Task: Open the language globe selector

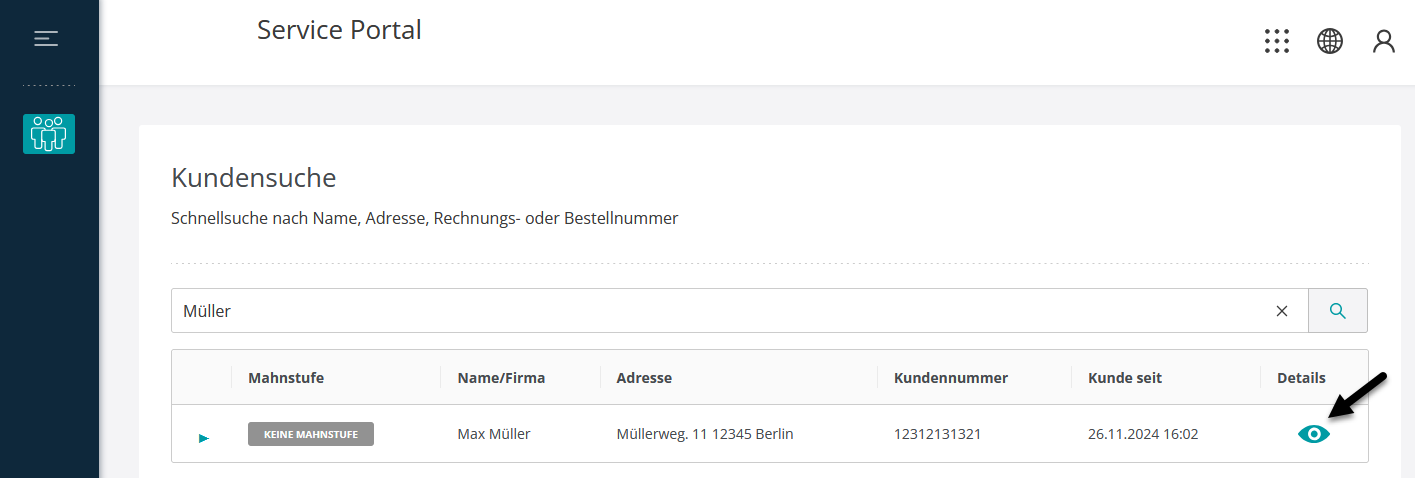Action: coord(1330,41)
